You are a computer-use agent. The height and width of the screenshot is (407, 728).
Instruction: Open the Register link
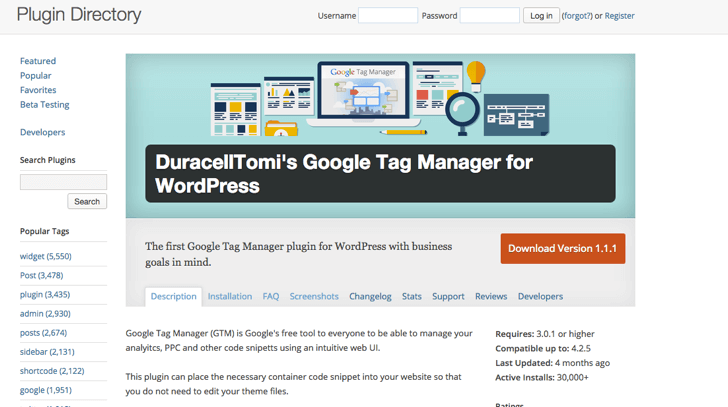tap(619, 16)
